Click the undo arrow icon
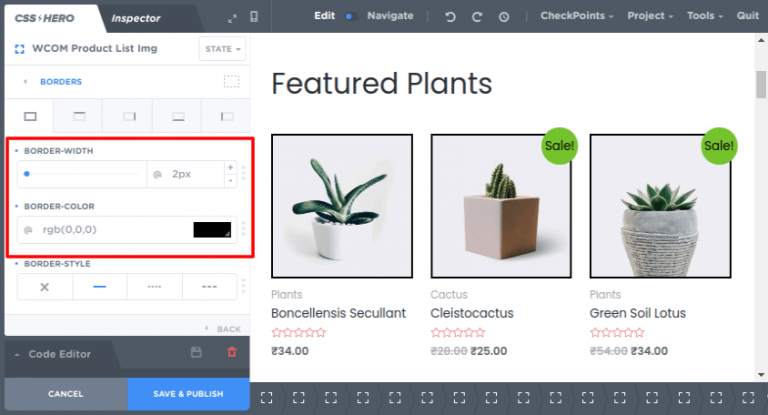The image size is (768, 415). click(x=450, y=17)
